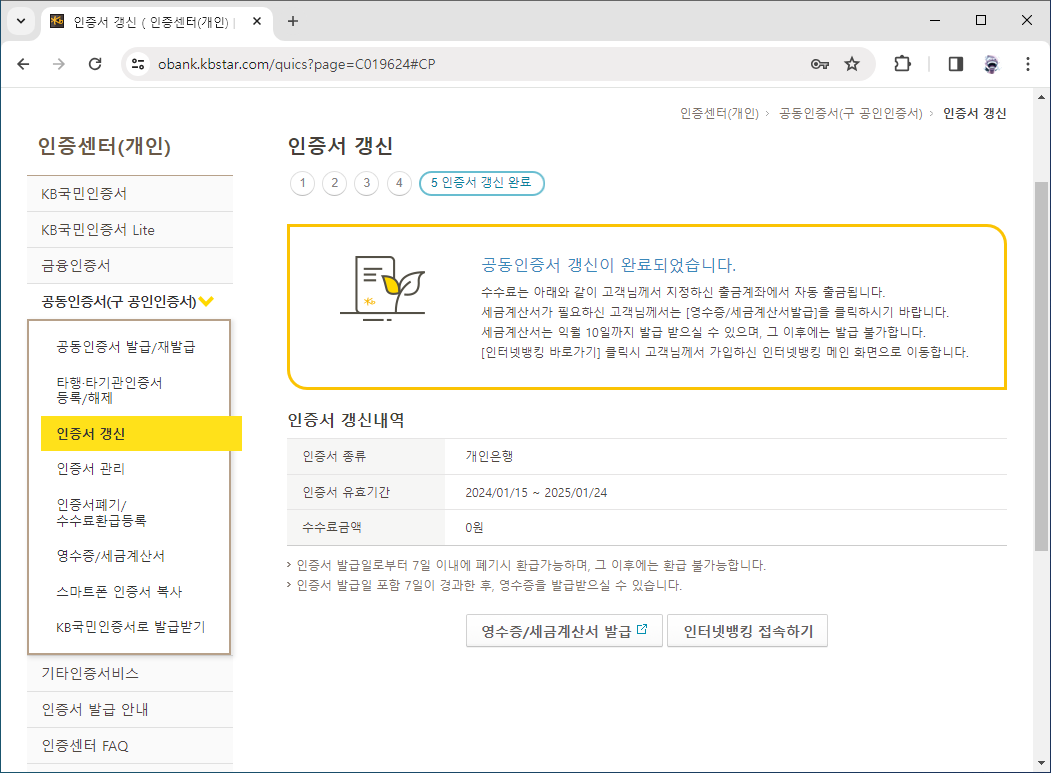Minimize the browser window

coord(935,21)
